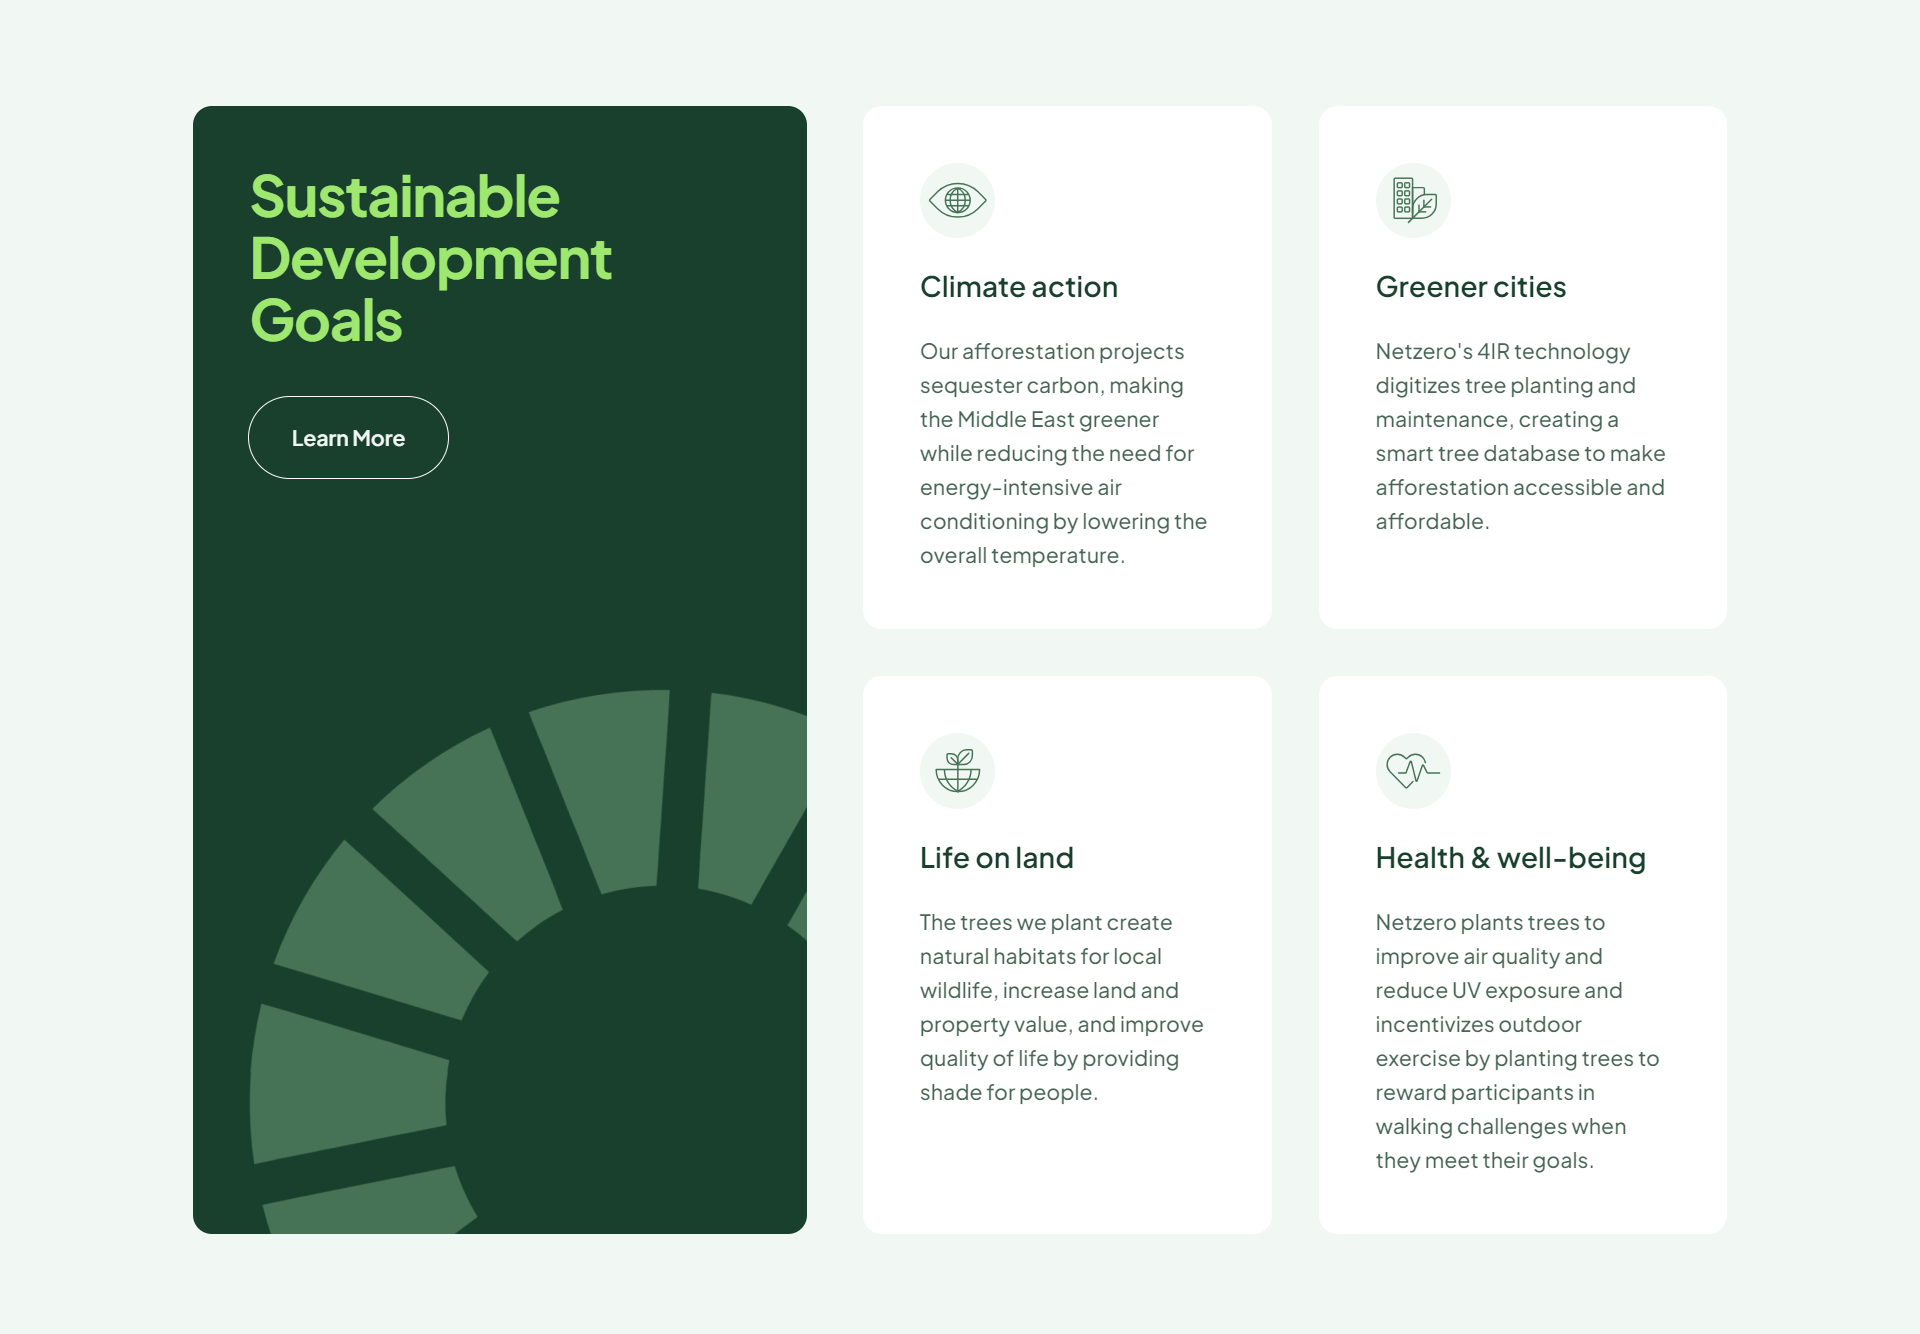1920x1334 pixels.
Task: Click the Sustainable Development Goals title
Action: pyautogui.click(x=430, y=258)
